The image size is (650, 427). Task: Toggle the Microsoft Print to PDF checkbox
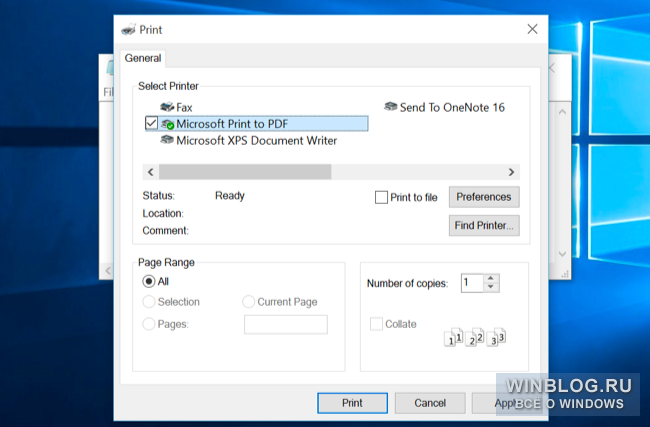(151, 123)
